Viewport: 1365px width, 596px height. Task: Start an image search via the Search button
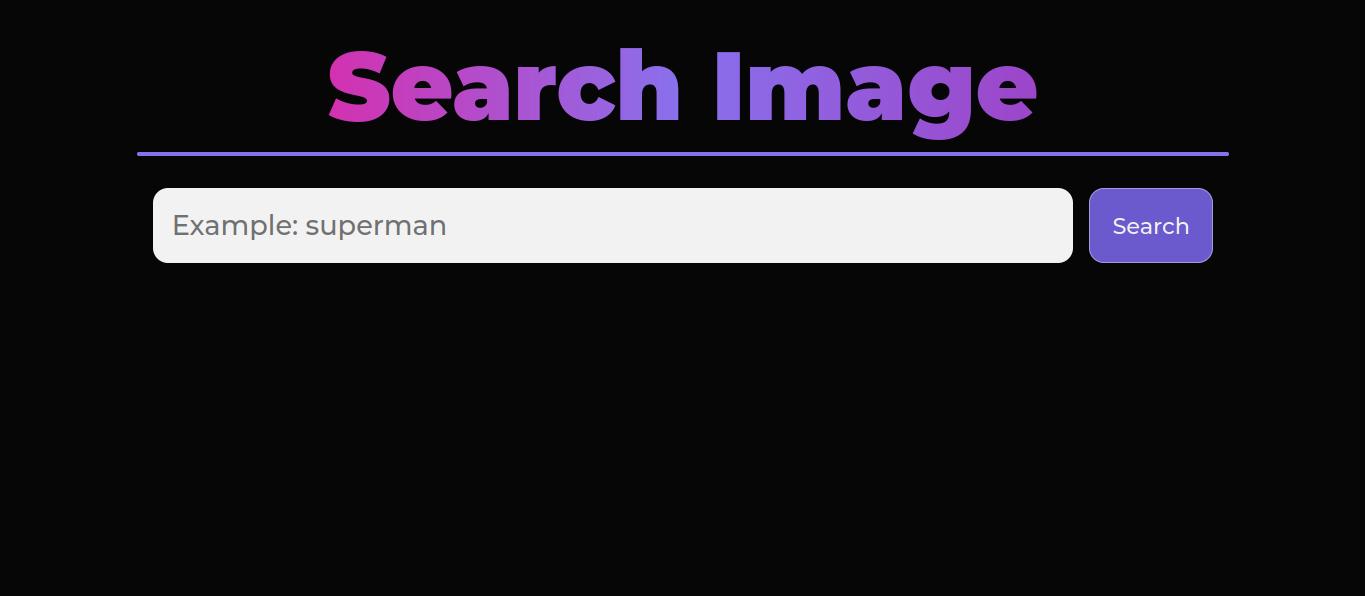coord(1150,226)
